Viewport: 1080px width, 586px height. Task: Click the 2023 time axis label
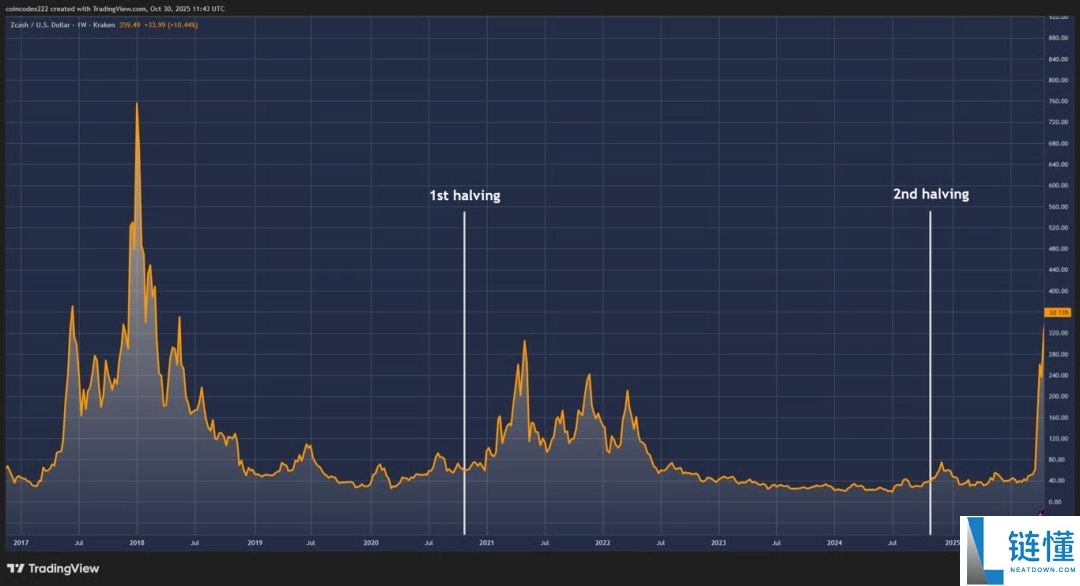tap(718, 543)
